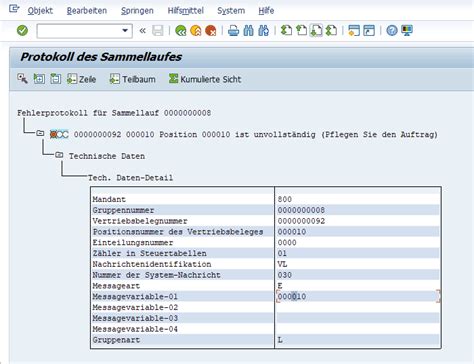Screen dimensions: 474x364
Task: Collapse the error message 0000000092 folder node
Action: coord(40,133)
